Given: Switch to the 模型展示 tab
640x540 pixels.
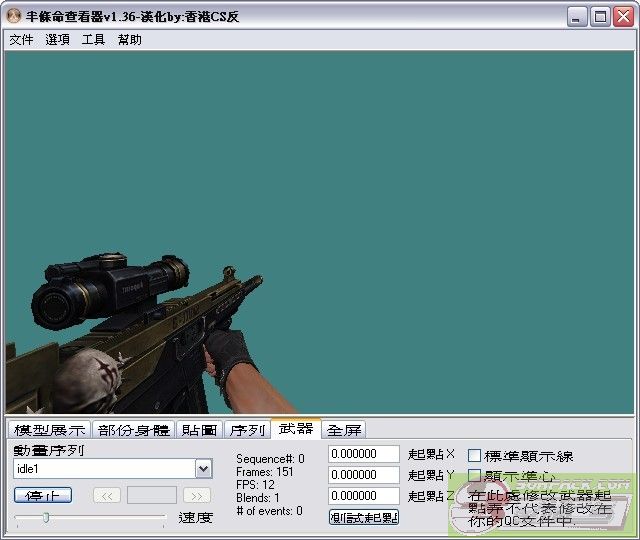Looking at the screenshot, I should click(49, 430).
